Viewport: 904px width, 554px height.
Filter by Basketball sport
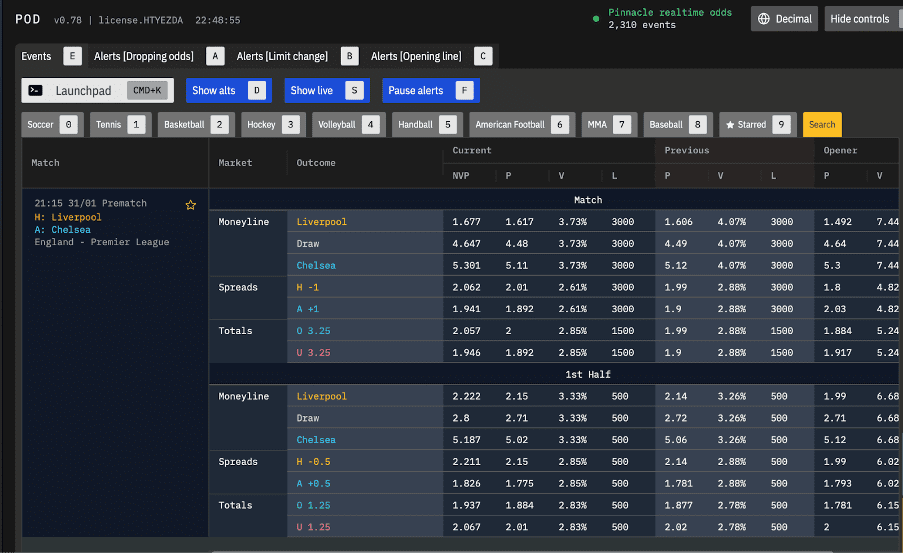tap(196, 125)
